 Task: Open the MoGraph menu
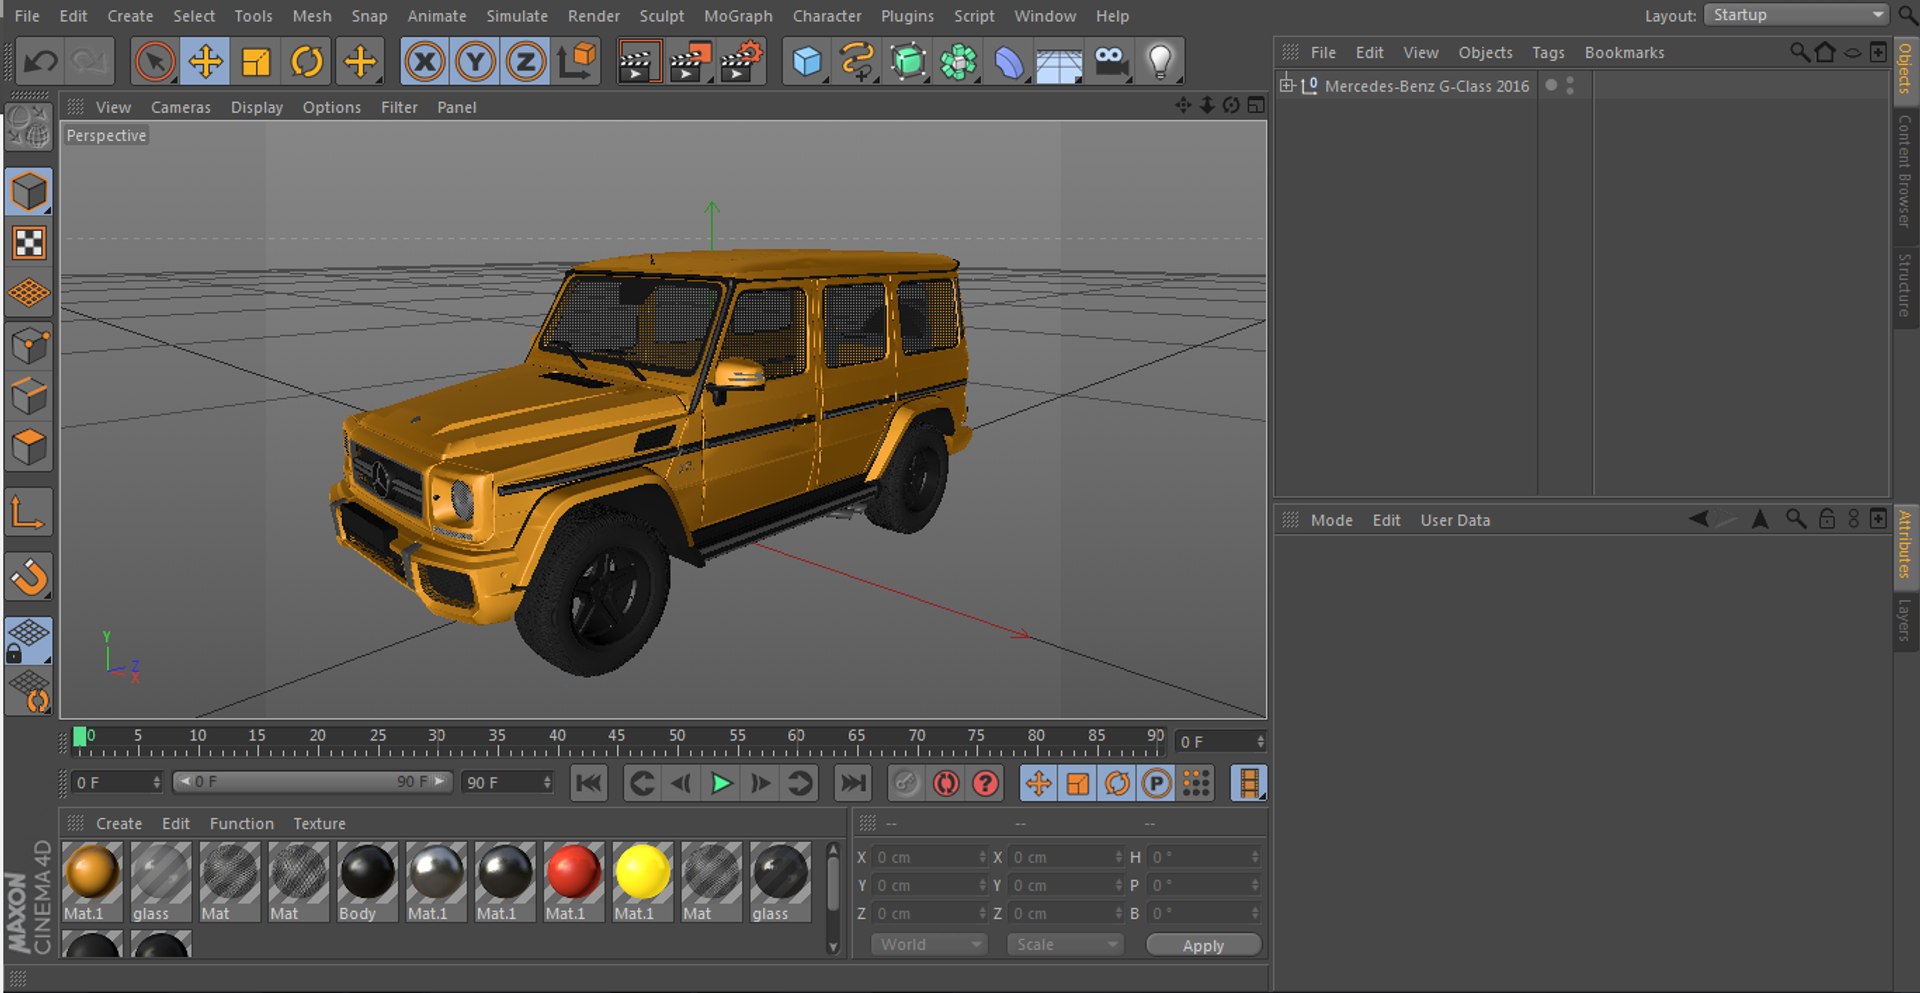738,16
